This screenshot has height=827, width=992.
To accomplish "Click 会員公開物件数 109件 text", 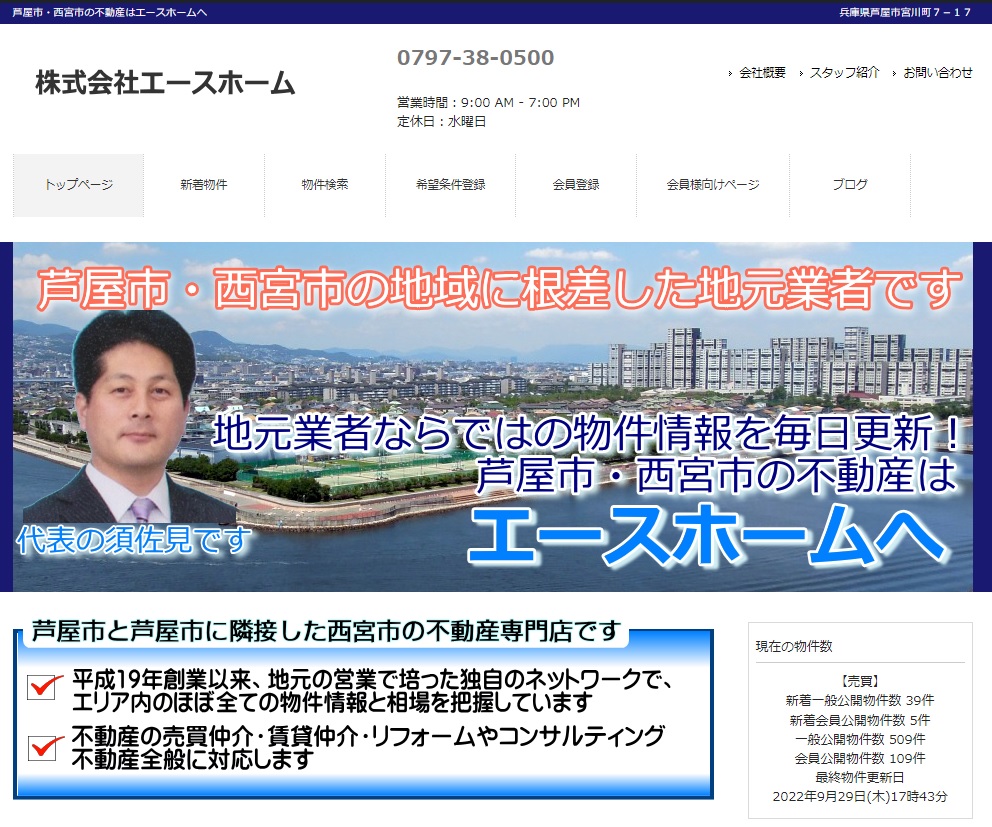I will coord(860,758).
